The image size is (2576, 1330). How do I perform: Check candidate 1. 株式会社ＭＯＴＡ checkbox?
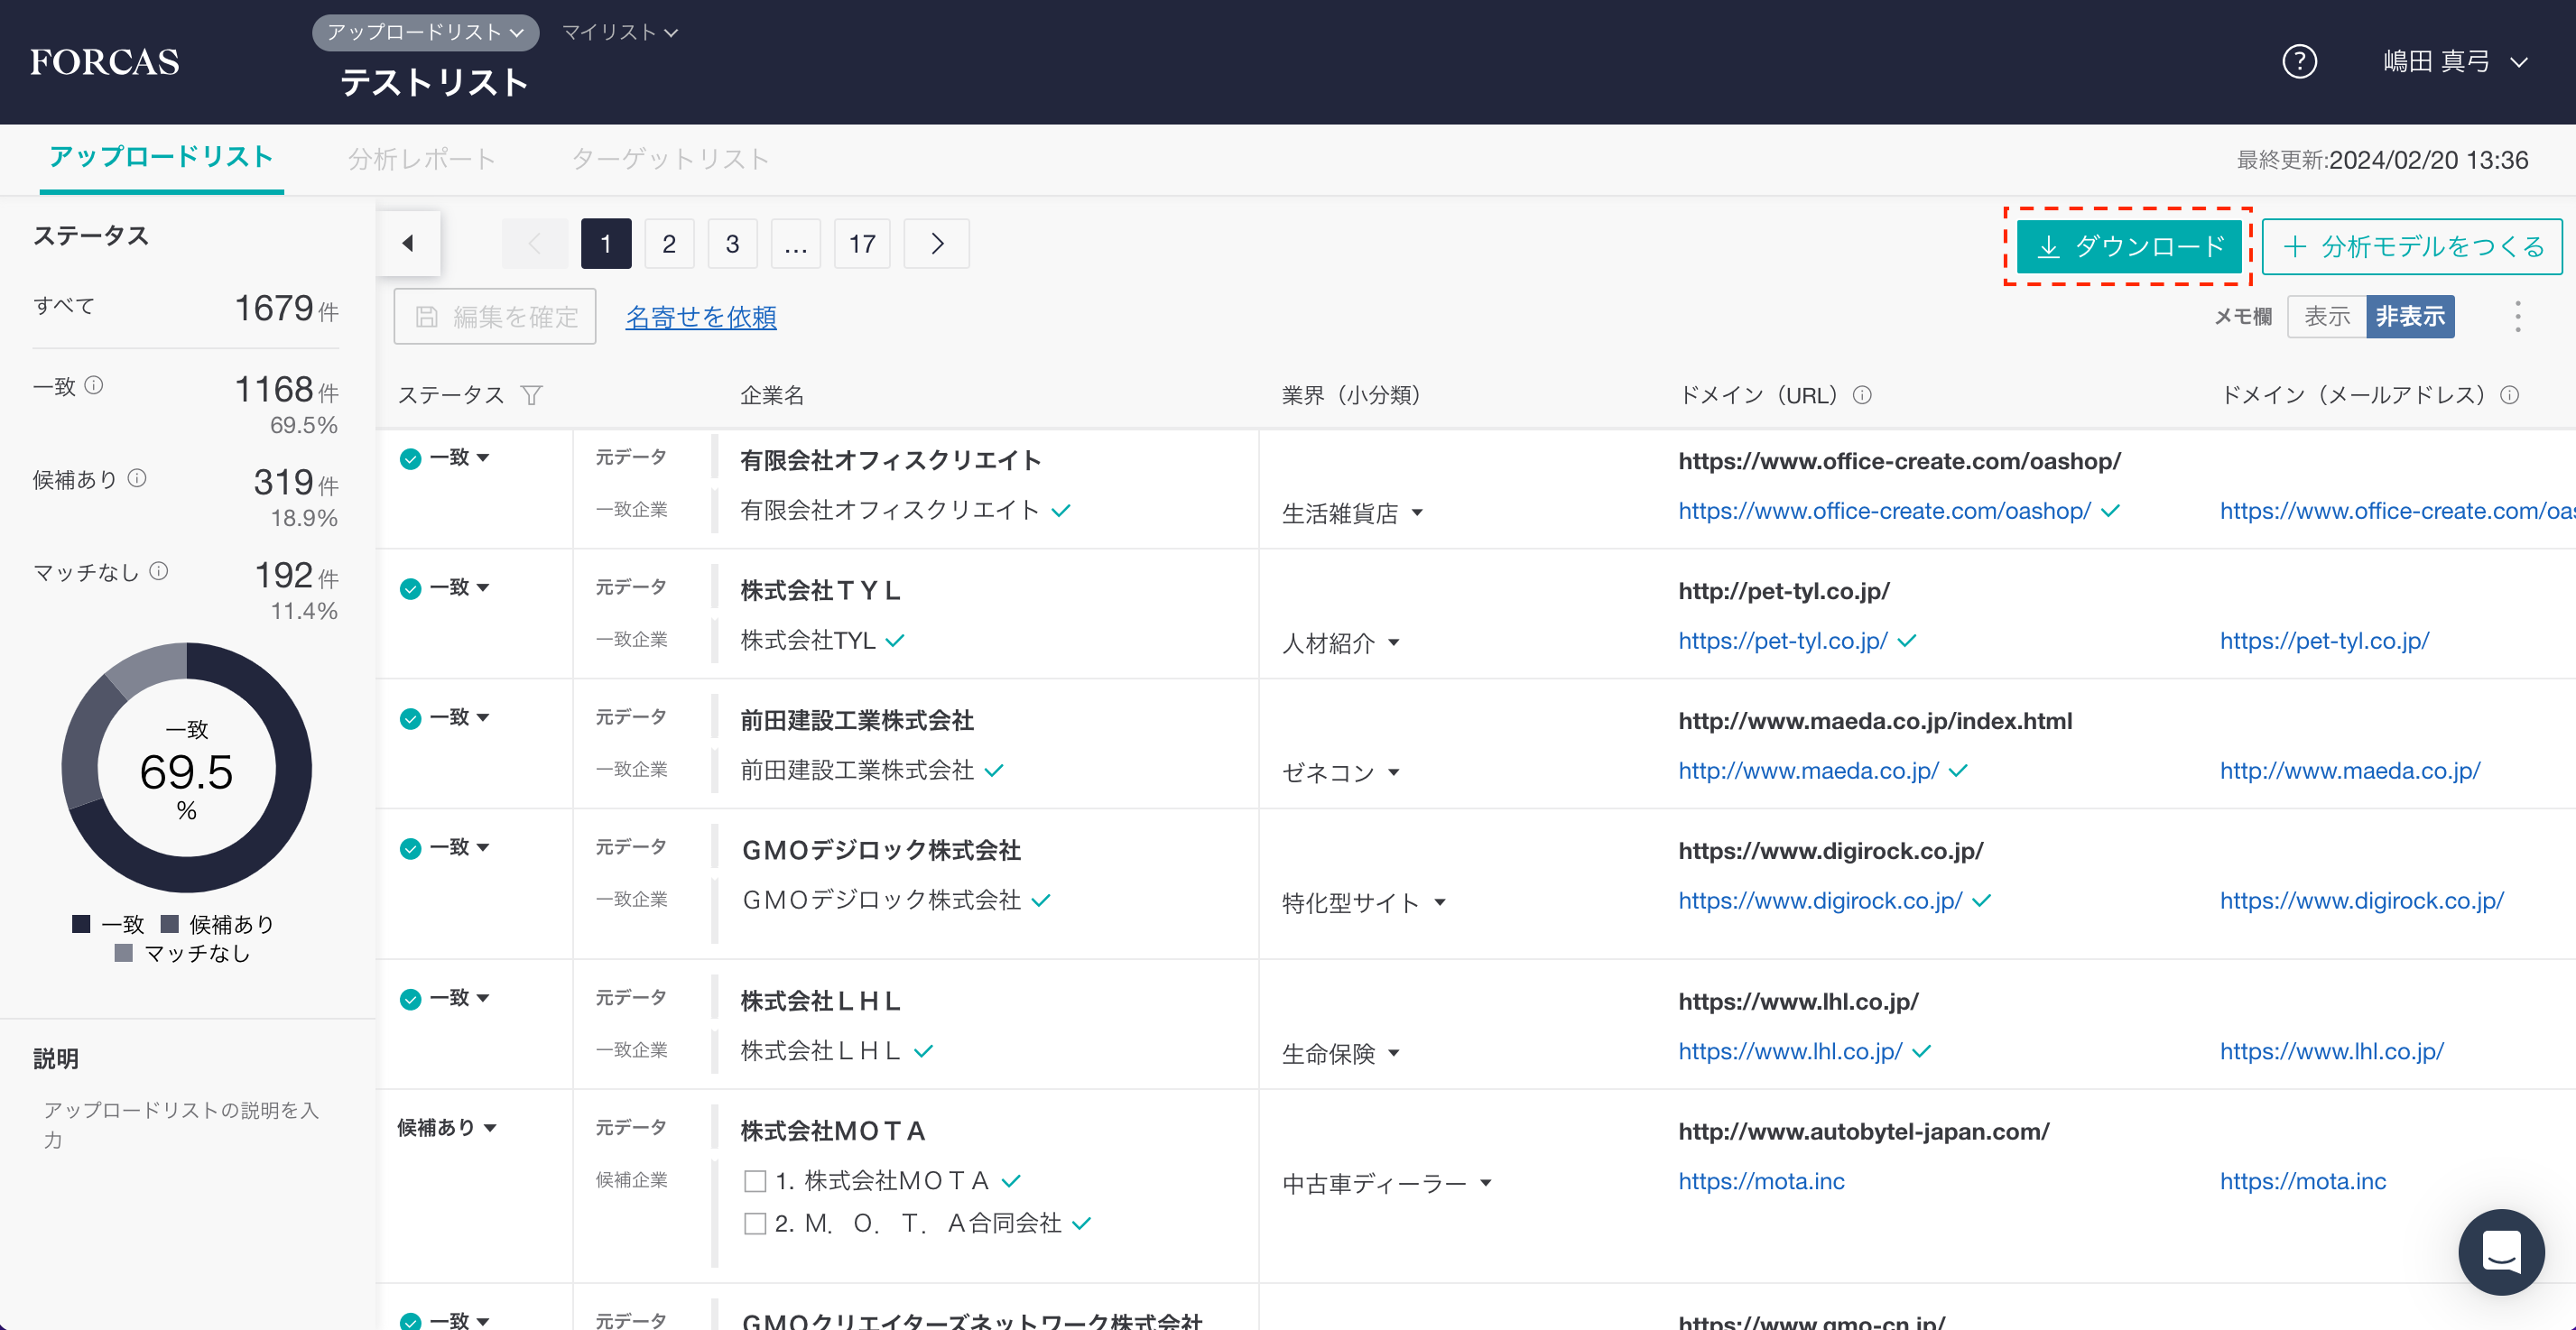[x=755, y=1181]
